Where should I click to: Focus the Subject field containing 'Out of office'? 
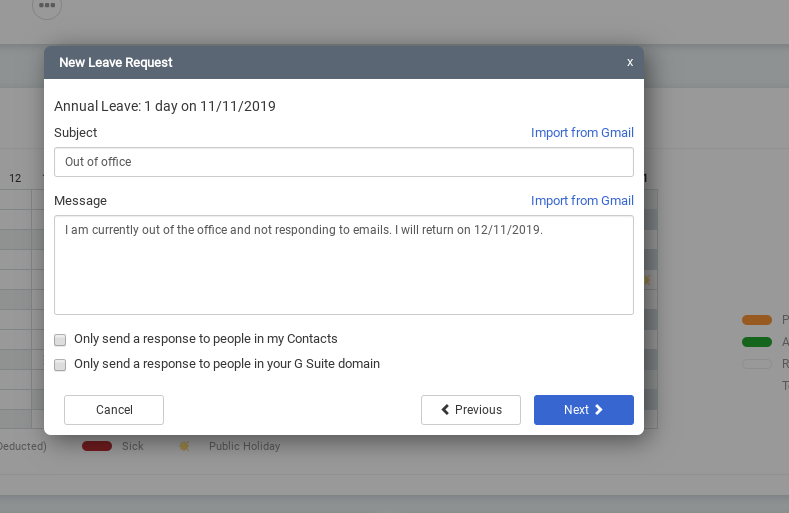[x=343, y=162]
